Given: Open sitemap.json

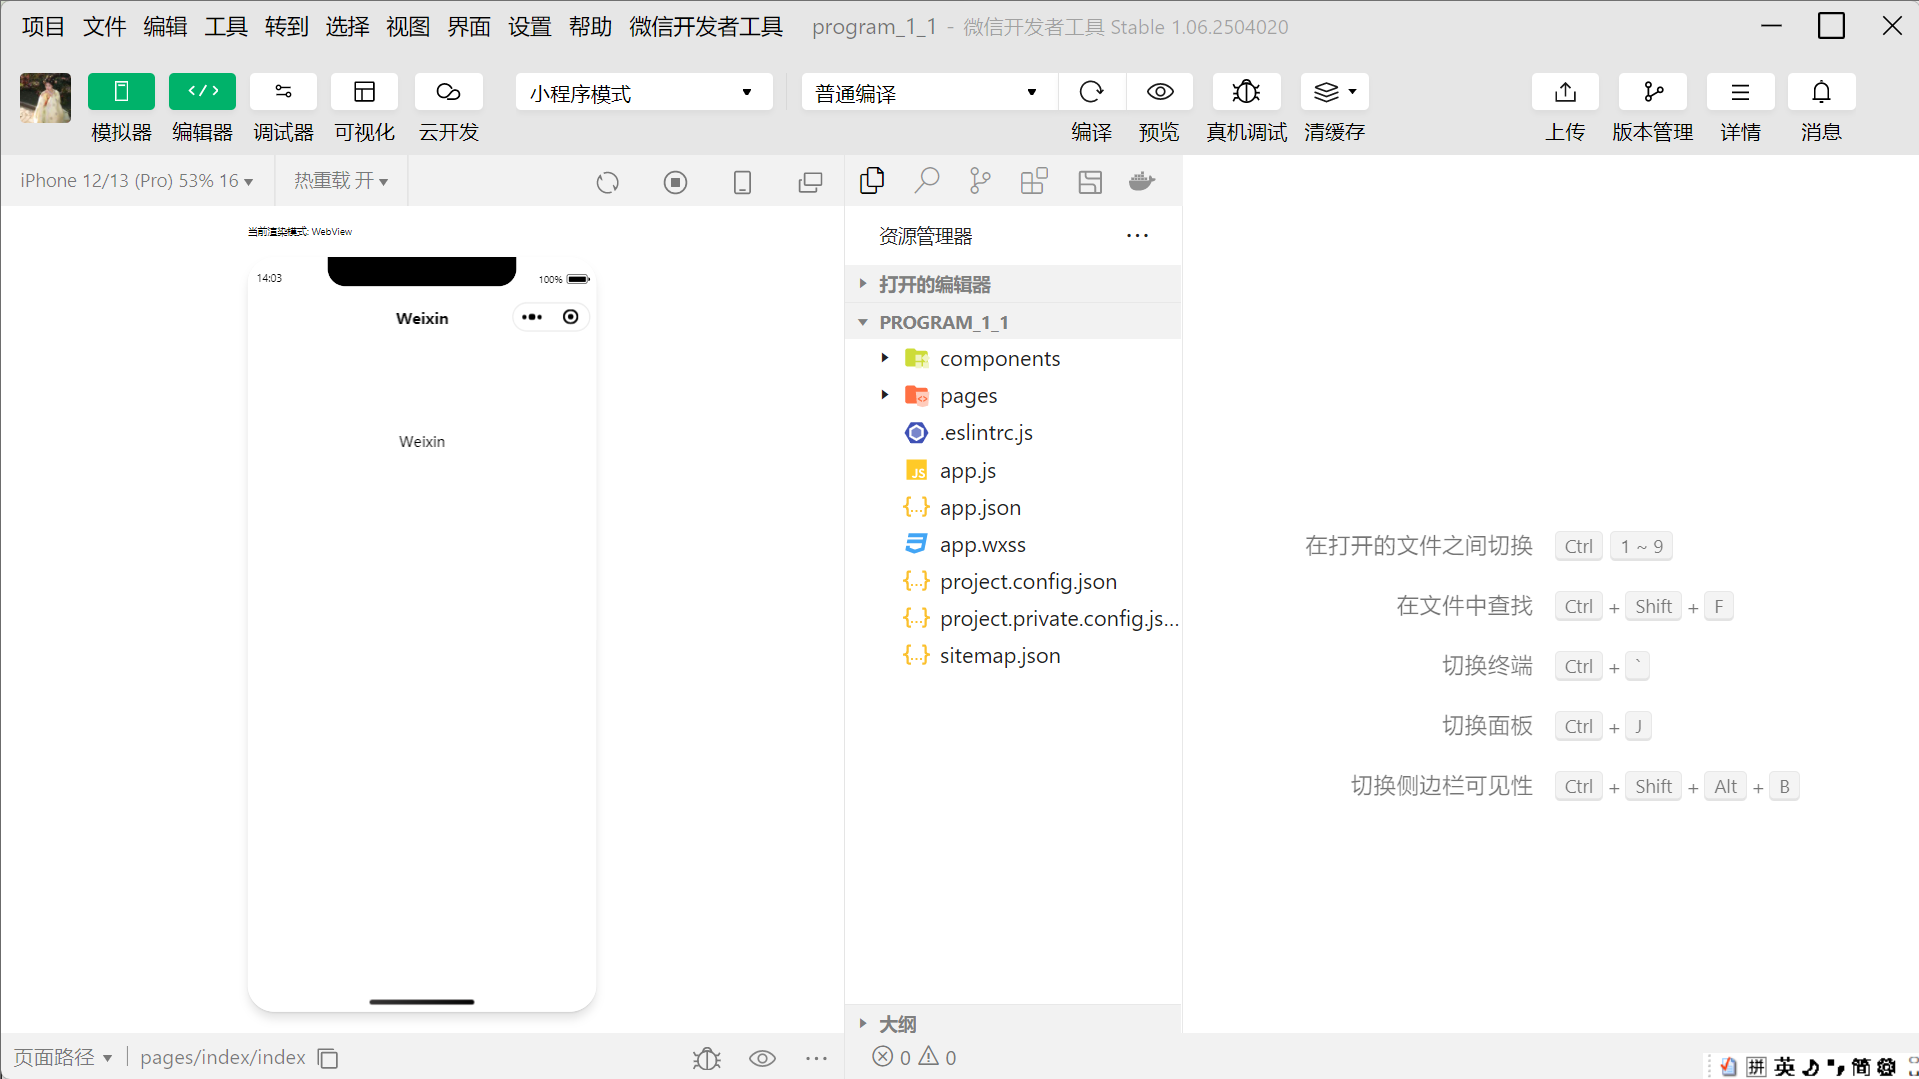Looking at the screenshot, I should 1013,655.
